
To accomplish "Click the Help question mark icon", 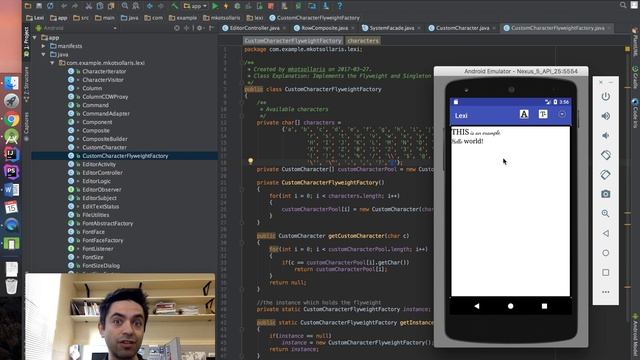I will [x=340, y=6].
